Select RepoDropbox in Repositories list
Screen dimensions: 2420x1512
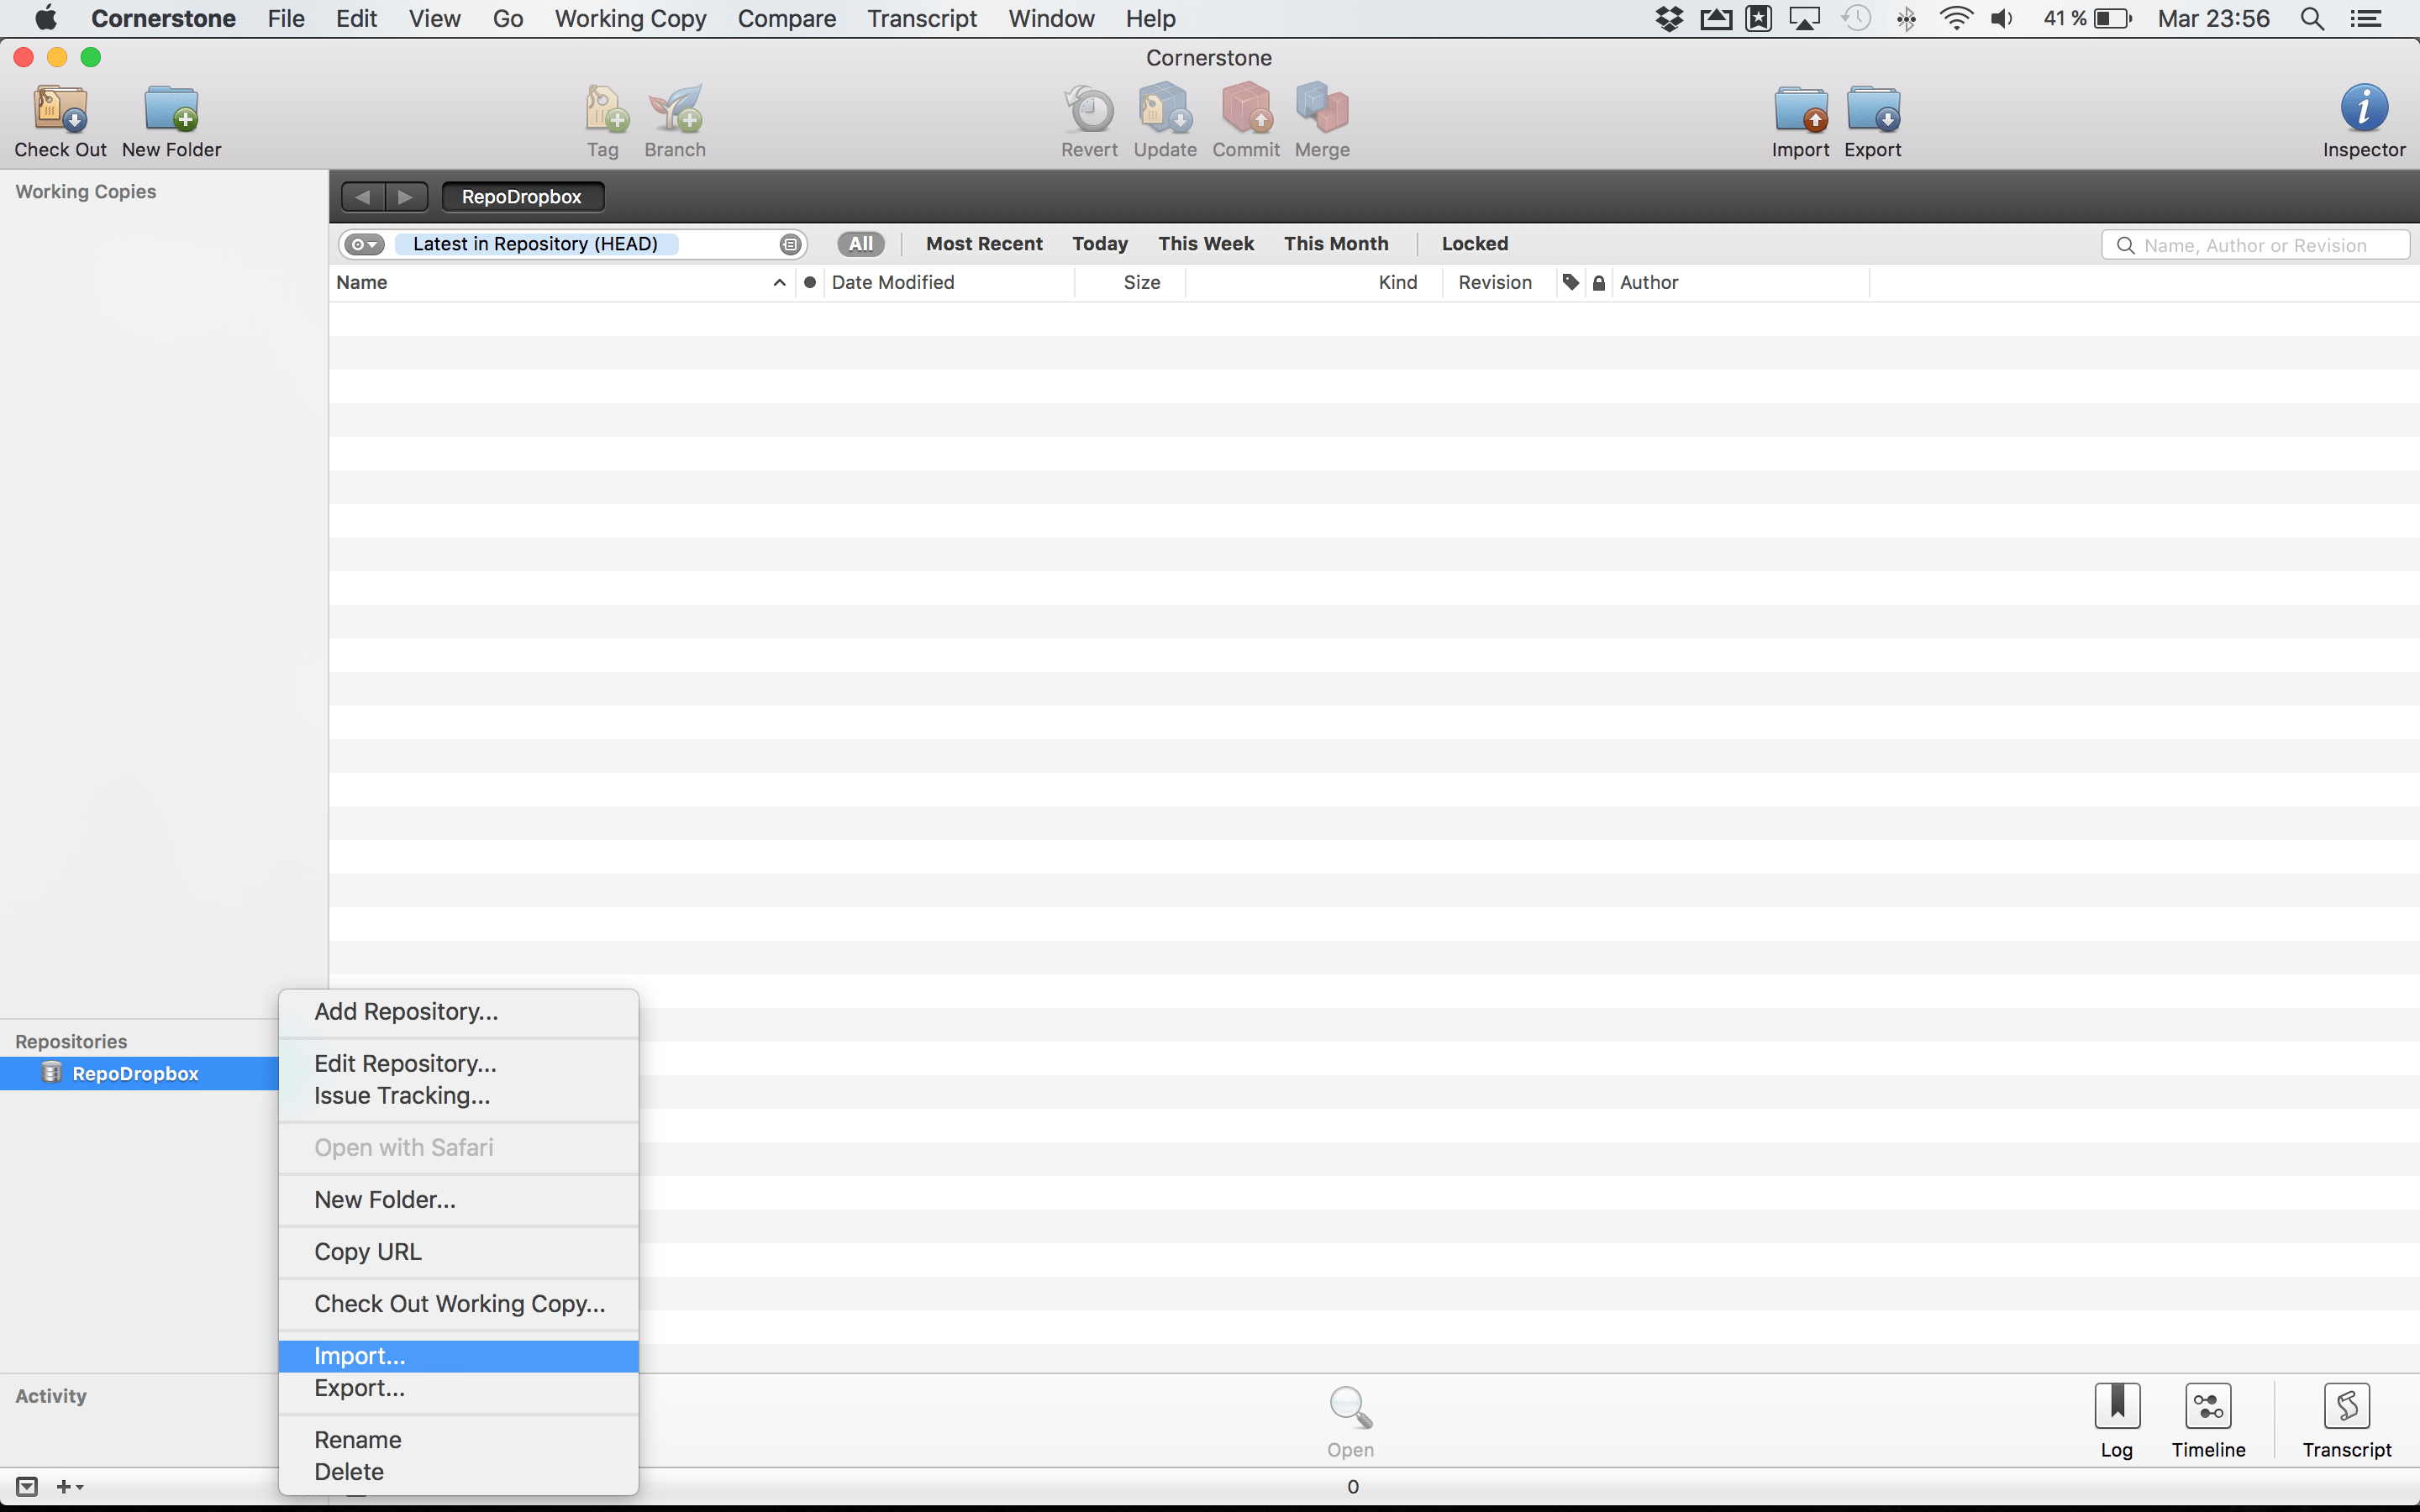click(139, 1074)
